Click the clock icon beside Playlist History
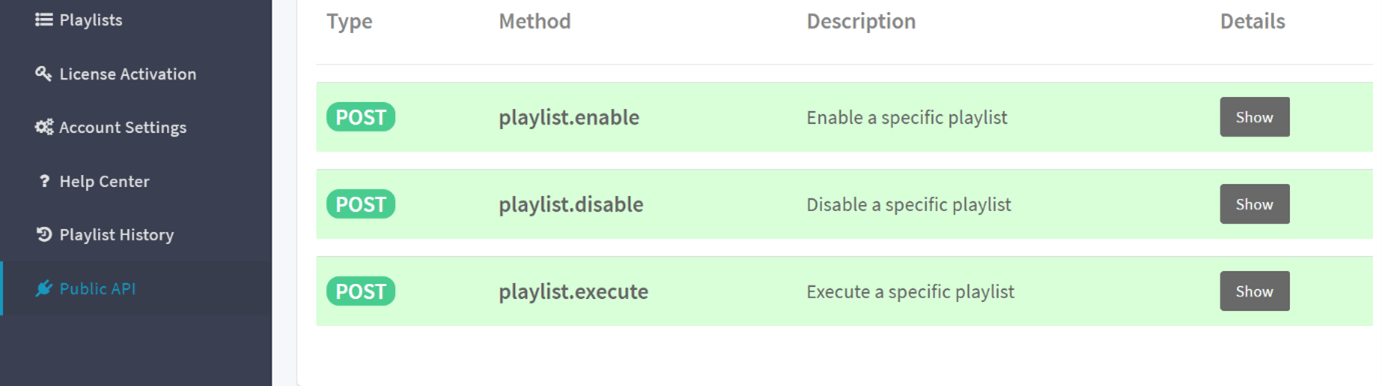Viewport: 1382px width, 386px height. pos(43,235)
